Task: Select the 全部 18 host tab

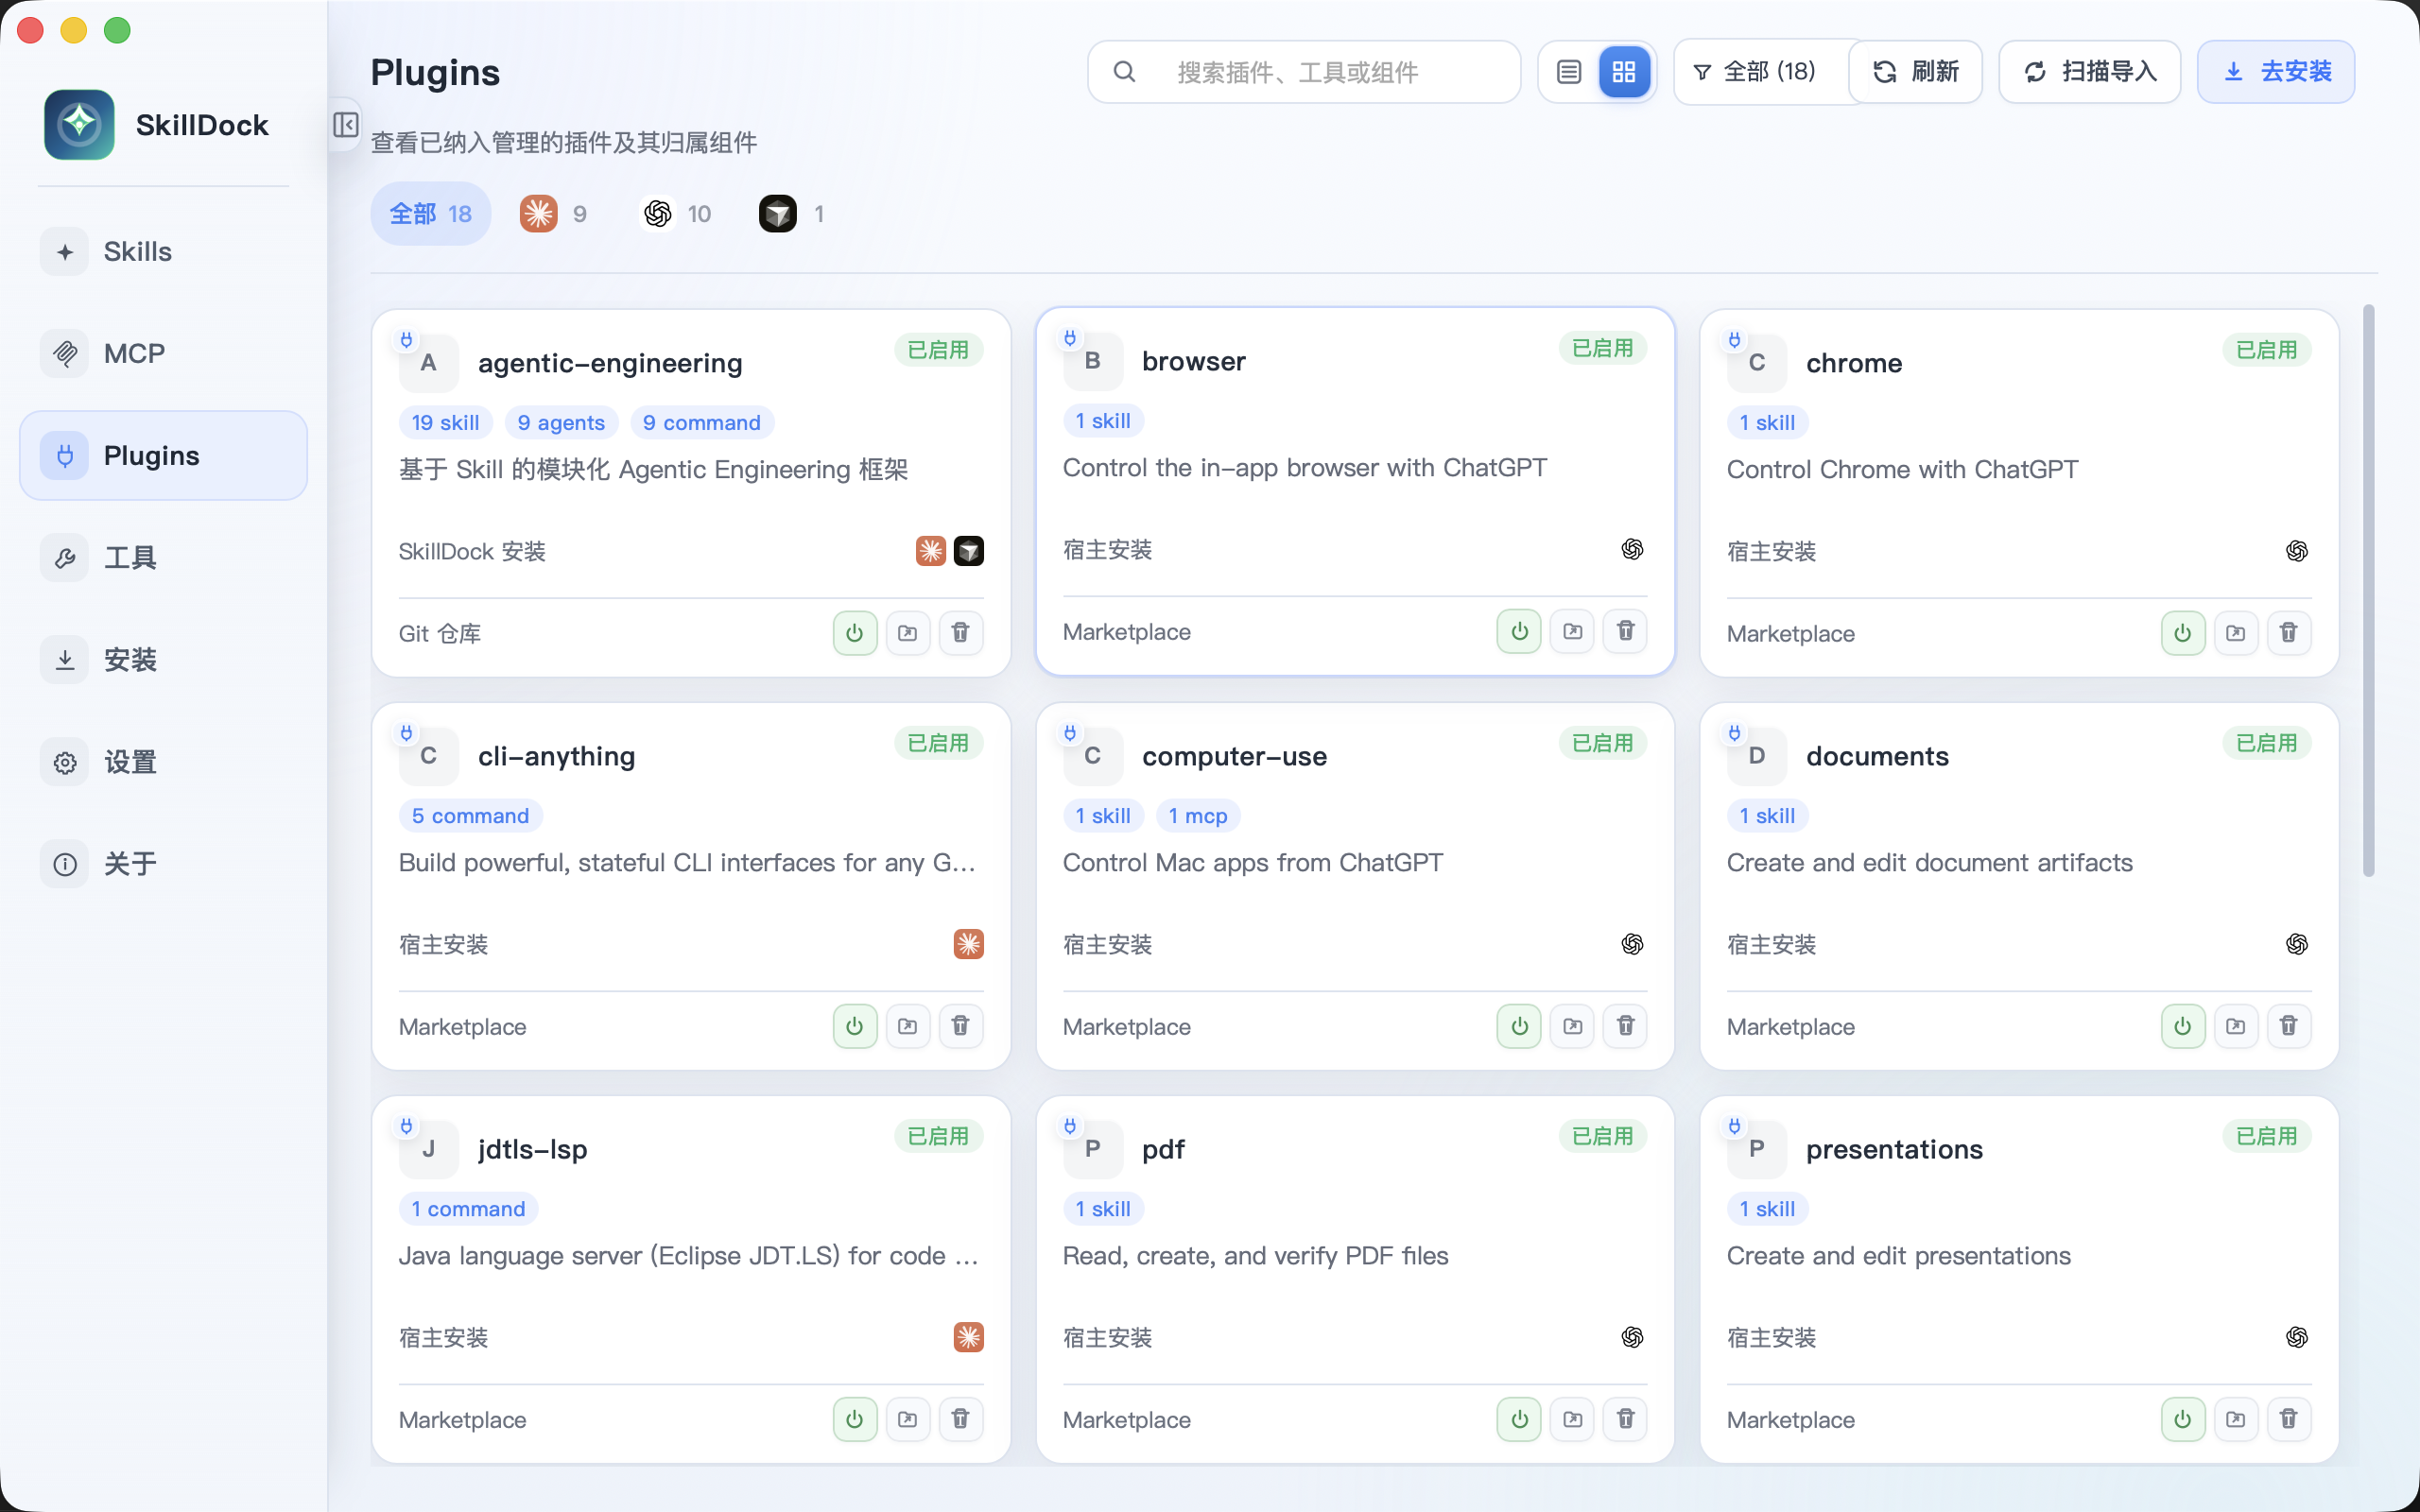Action: 431,214
